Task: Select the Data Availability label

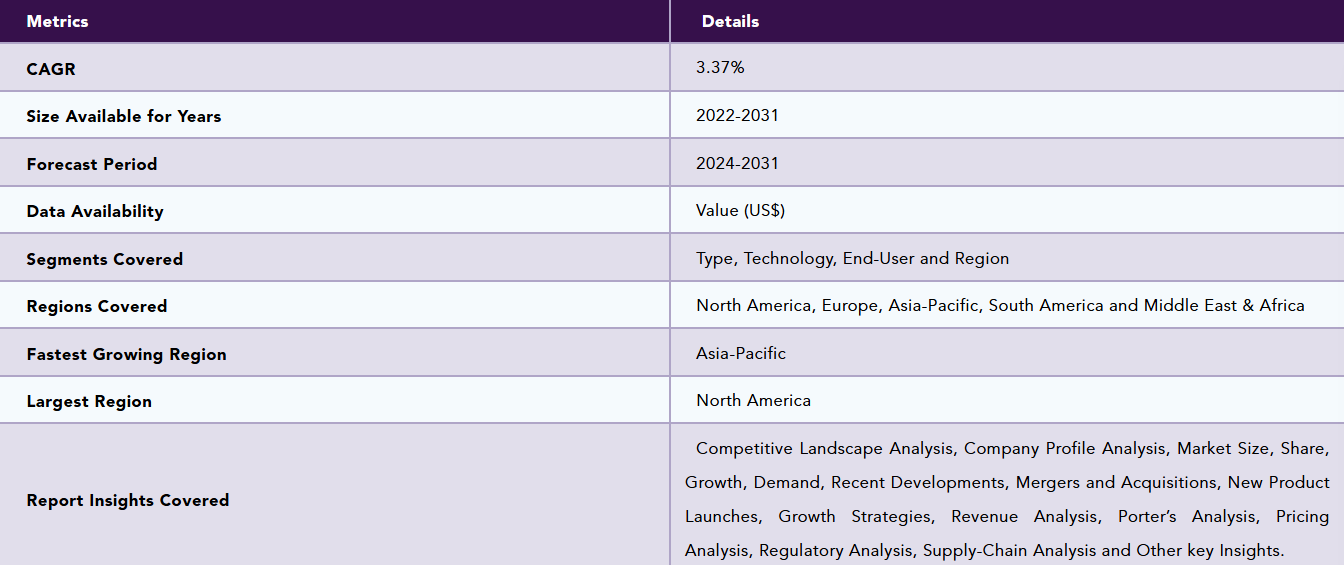Action: coord(95,211)
